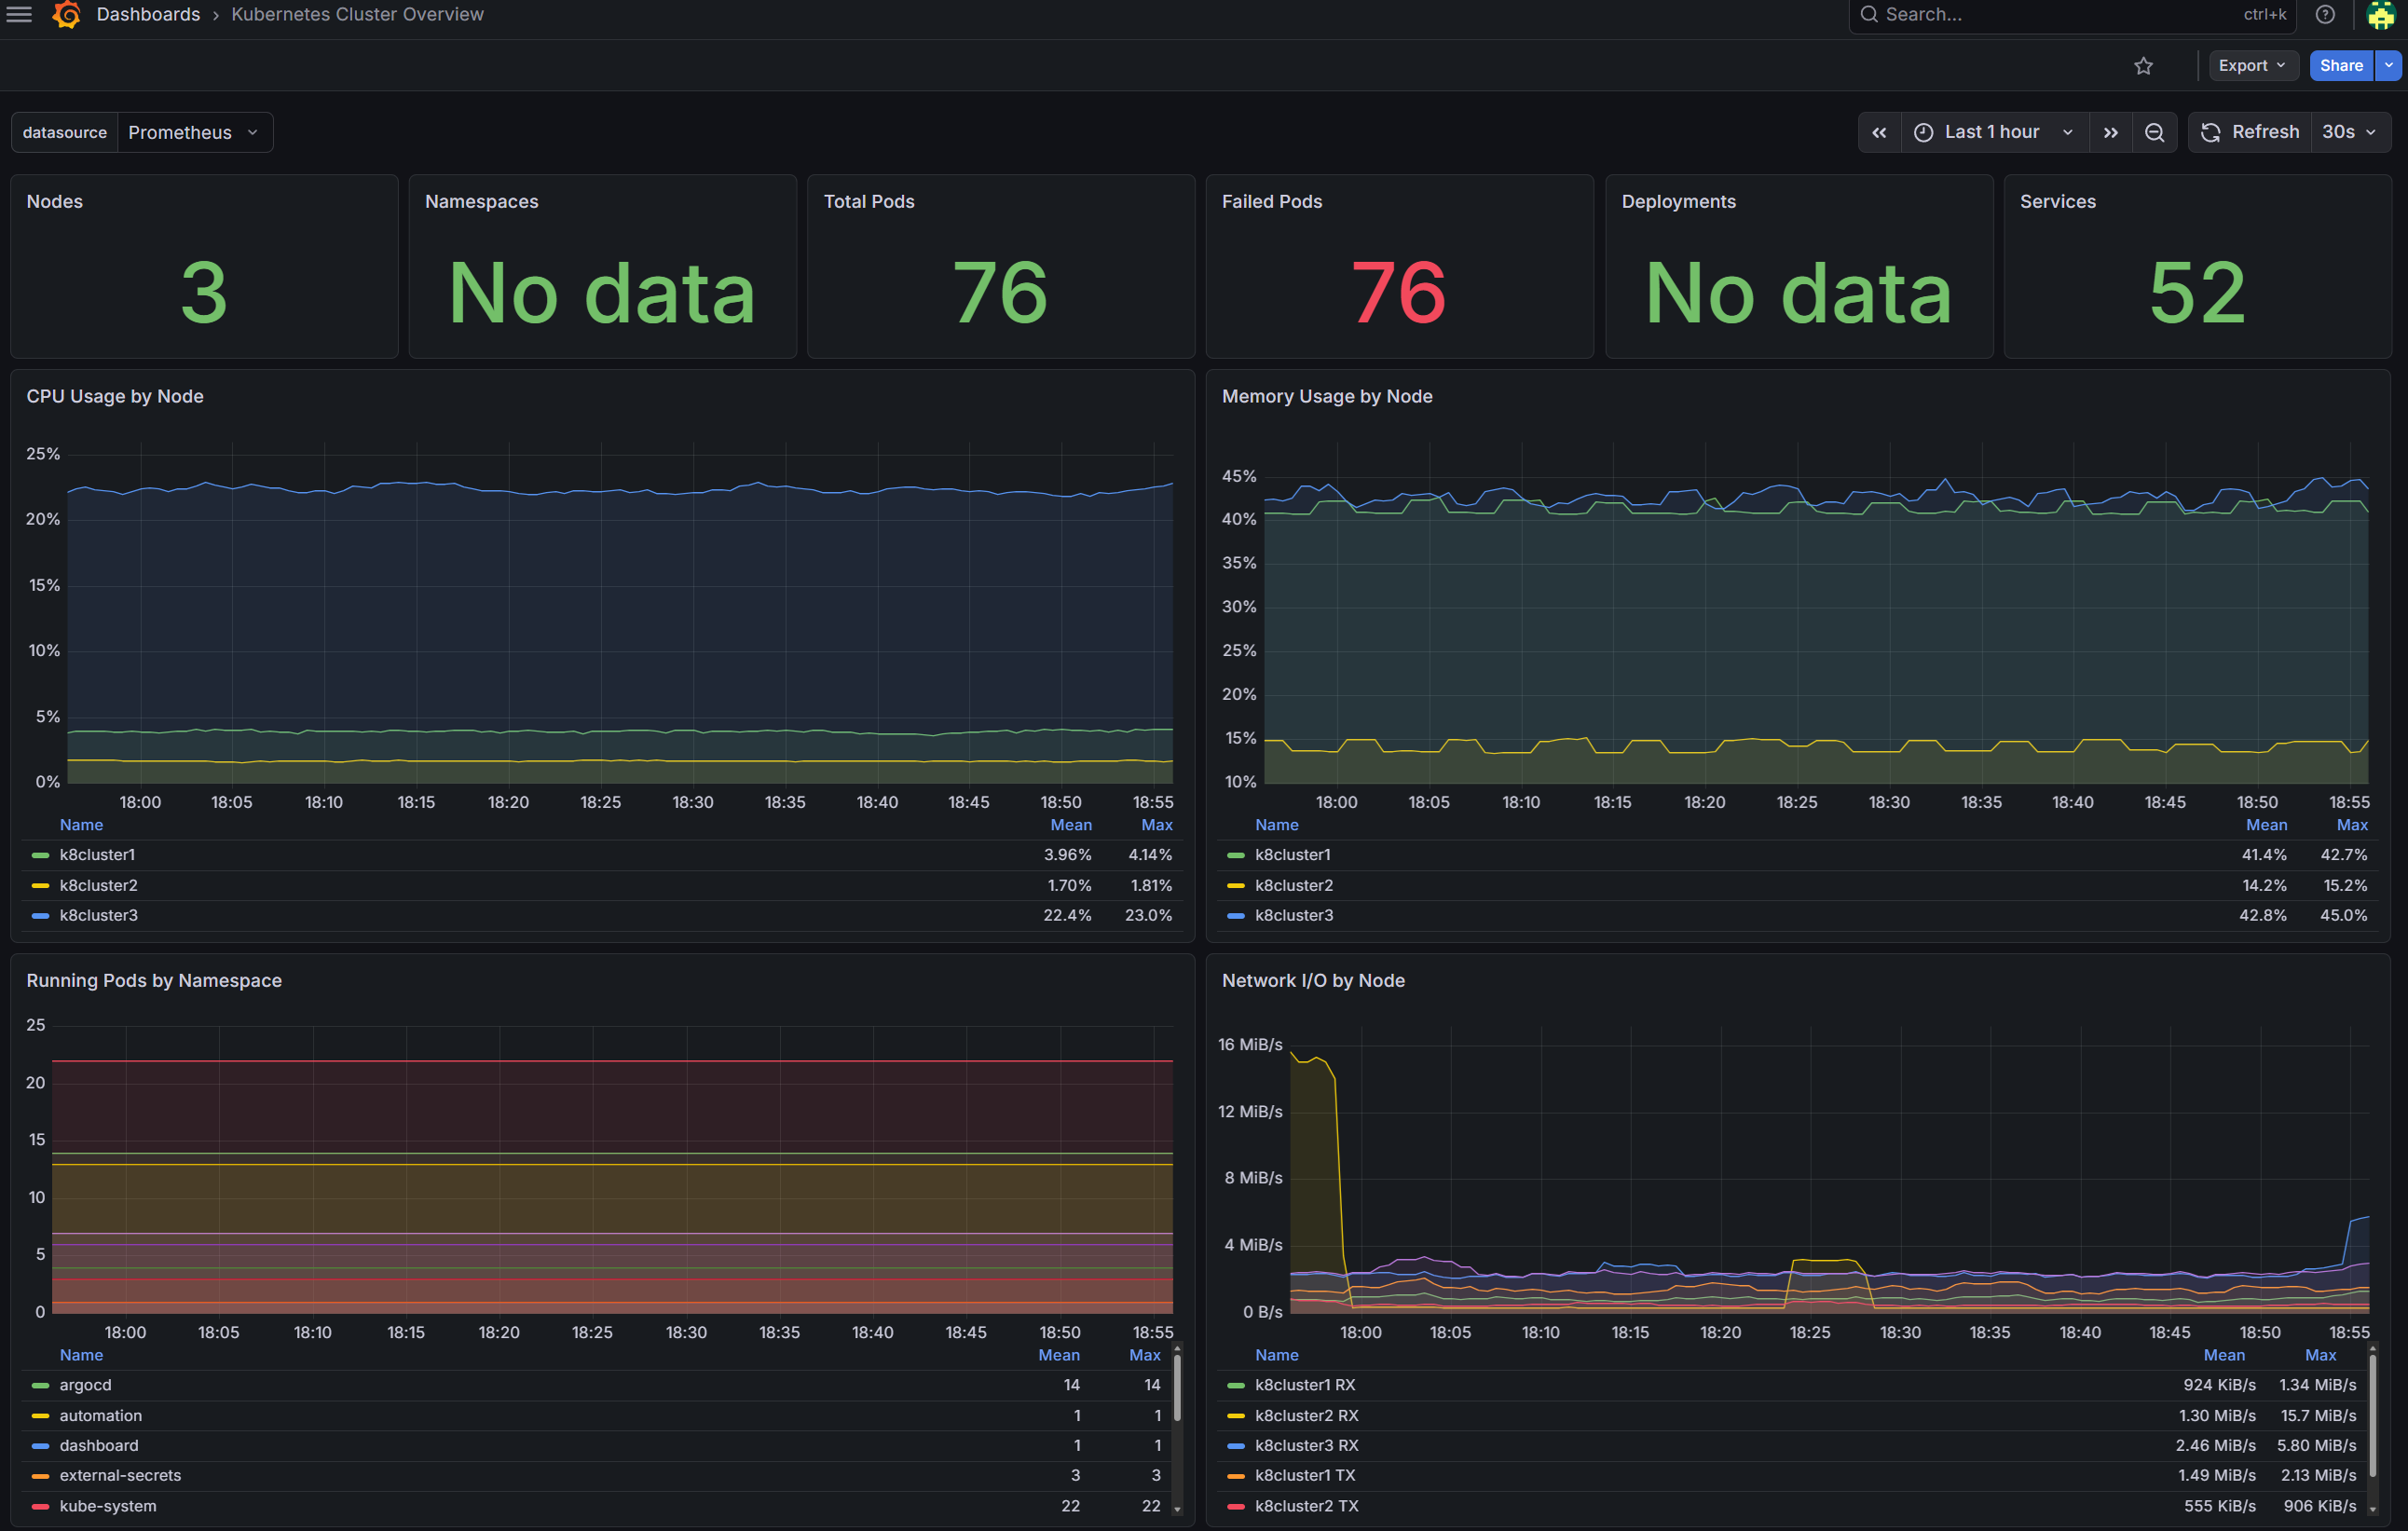Open the Services panel title
2408x1531 pixels.
point(2057,201)
